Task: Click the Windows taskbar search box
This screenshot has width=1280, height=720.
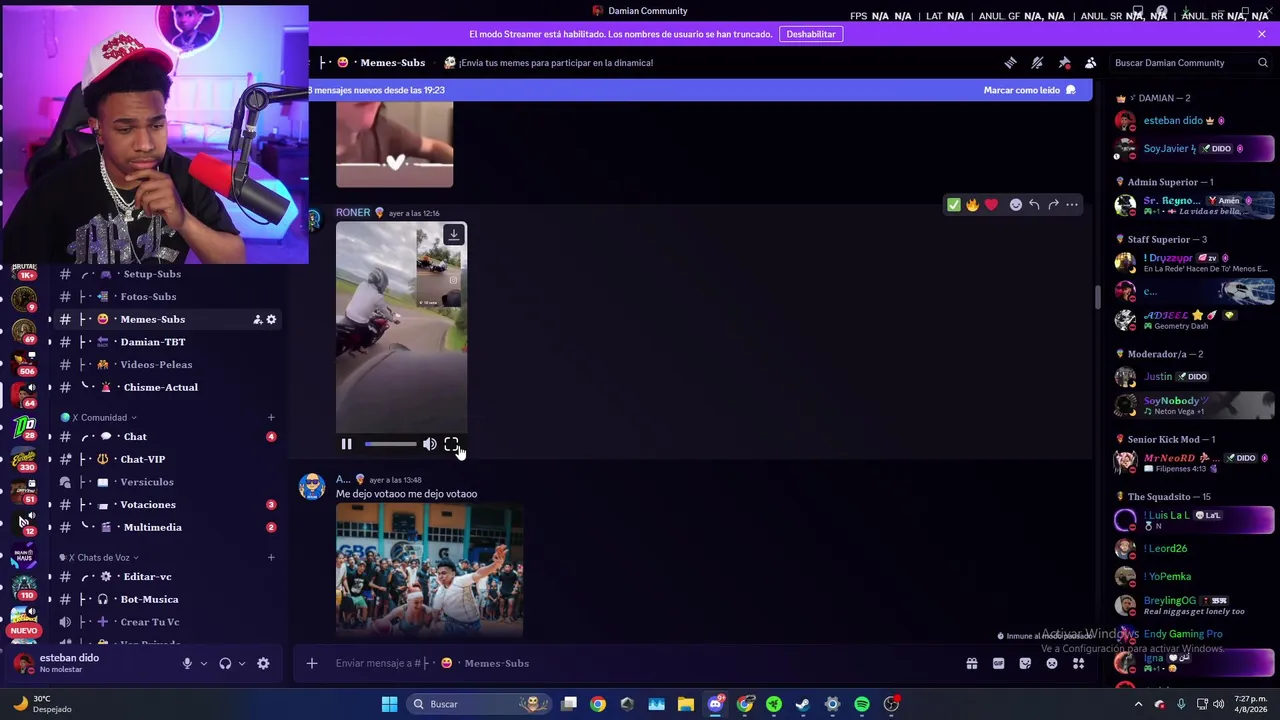Action: coord(480,704)
